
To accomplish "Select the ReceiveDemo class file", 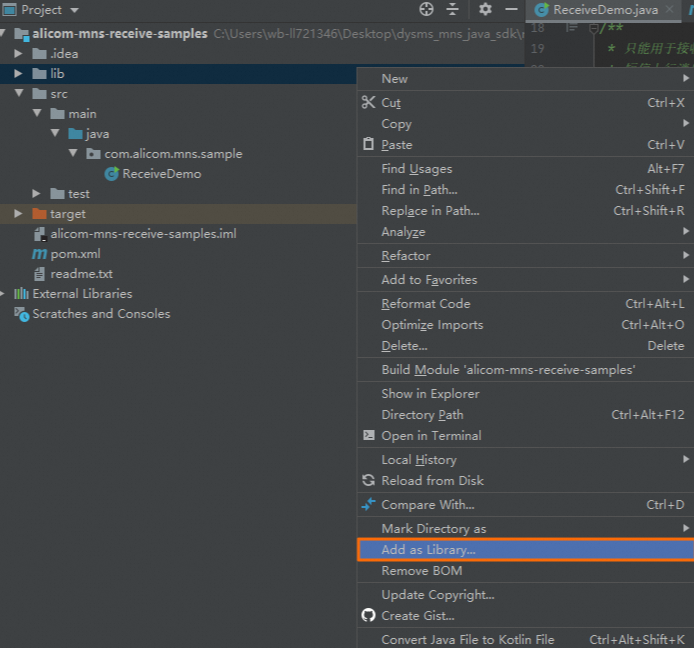I will [153, 174].
